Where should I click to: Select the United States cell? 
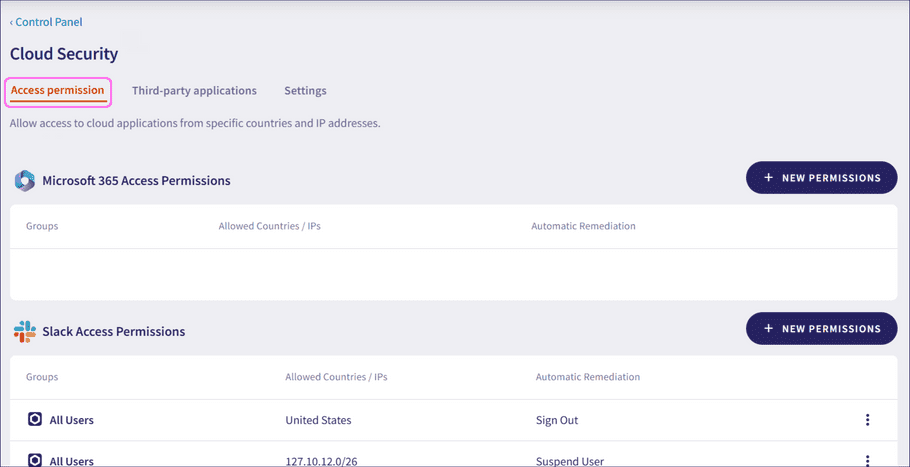(x=318, y=420)
